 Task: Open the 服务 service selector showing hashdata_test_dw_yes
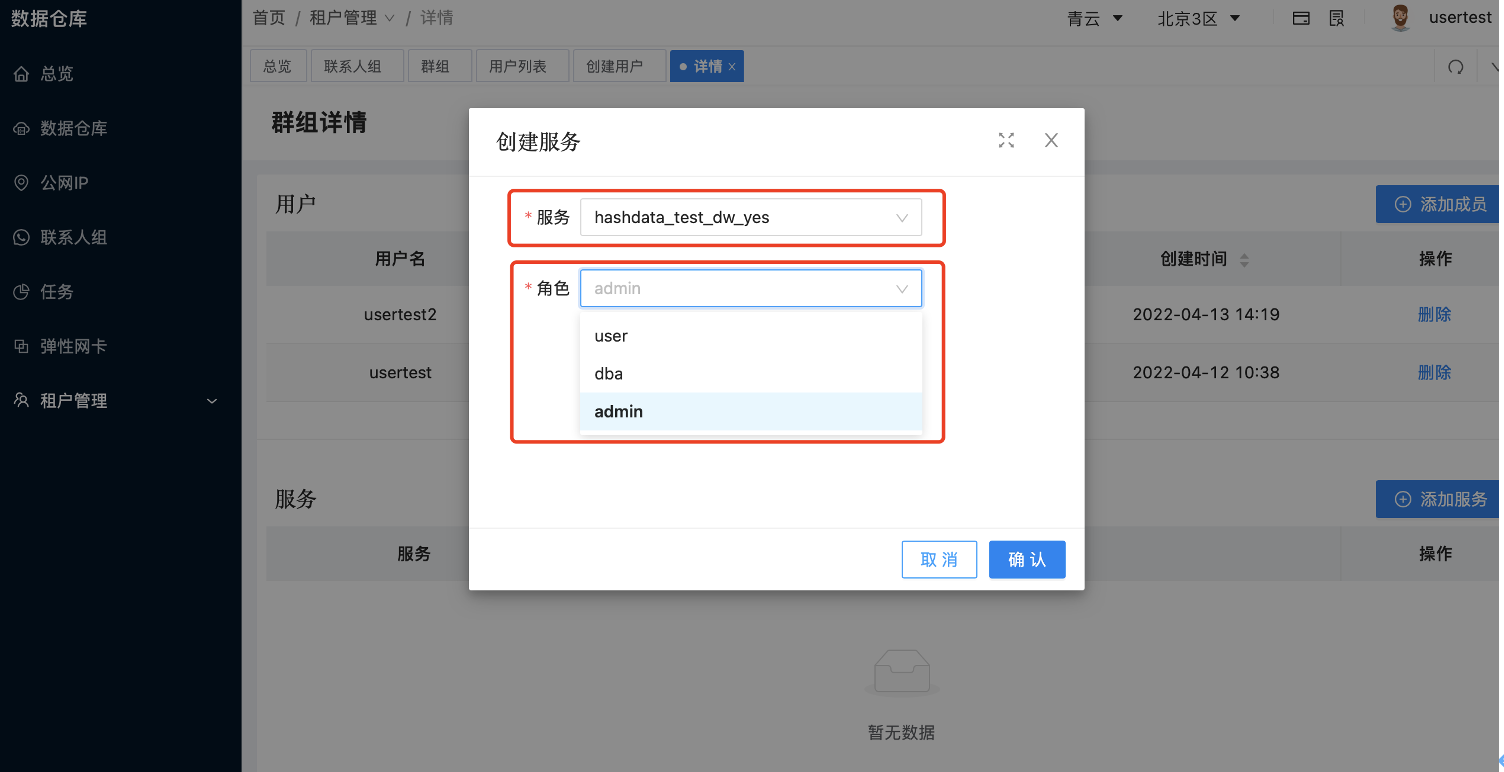point(750,217)
